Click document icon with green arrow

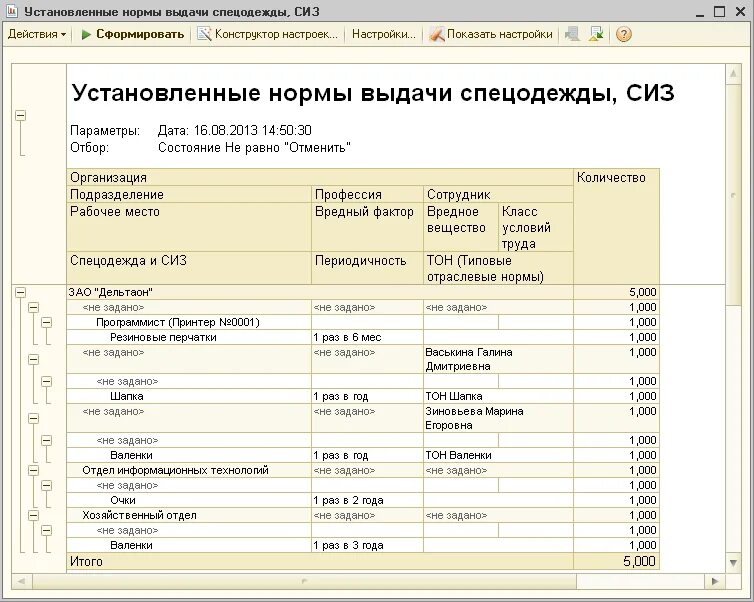[x=596, y=34]
